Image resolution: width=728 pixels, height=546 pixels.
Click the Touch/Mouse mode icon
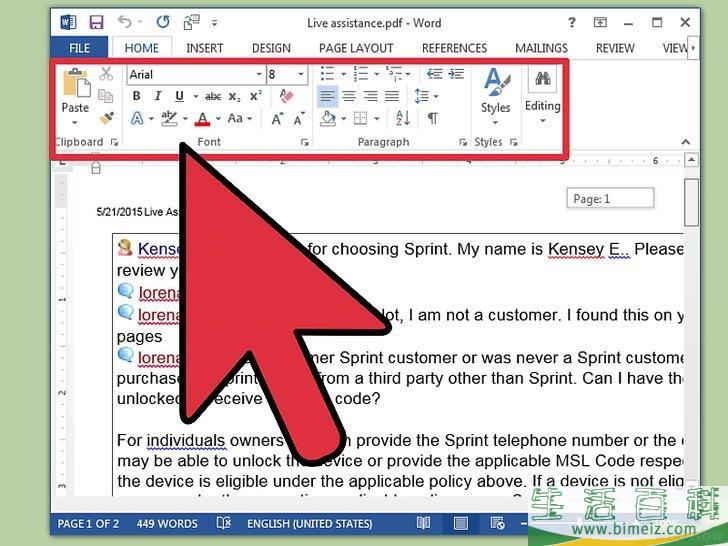(x=191, y=22)
